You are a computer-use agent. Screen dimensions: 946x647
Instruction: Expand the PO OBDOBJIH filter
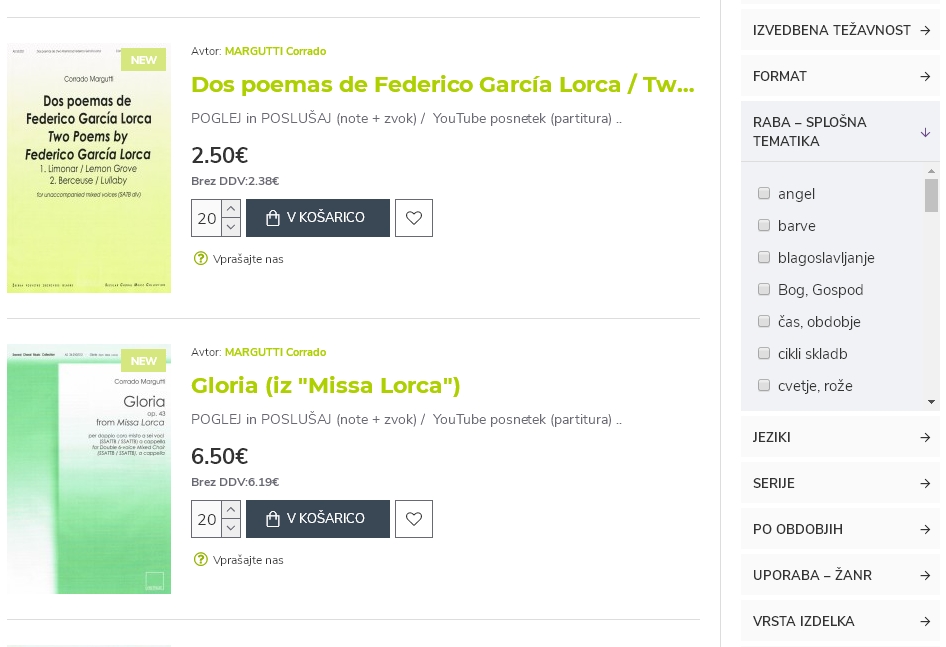pyautogui.click(x=840, y=530)
